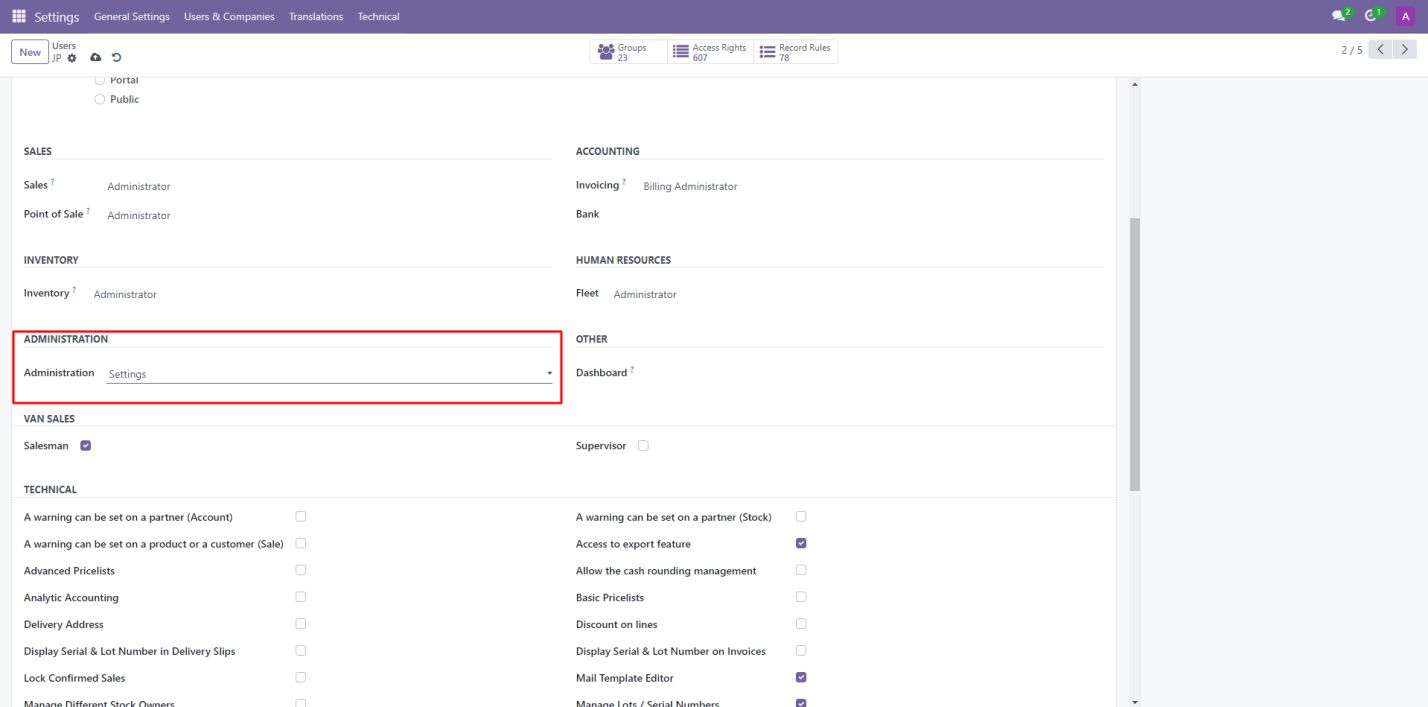This screenshot has height=707, width=1428.
Task: Click the New button
Action: point(30,52)
